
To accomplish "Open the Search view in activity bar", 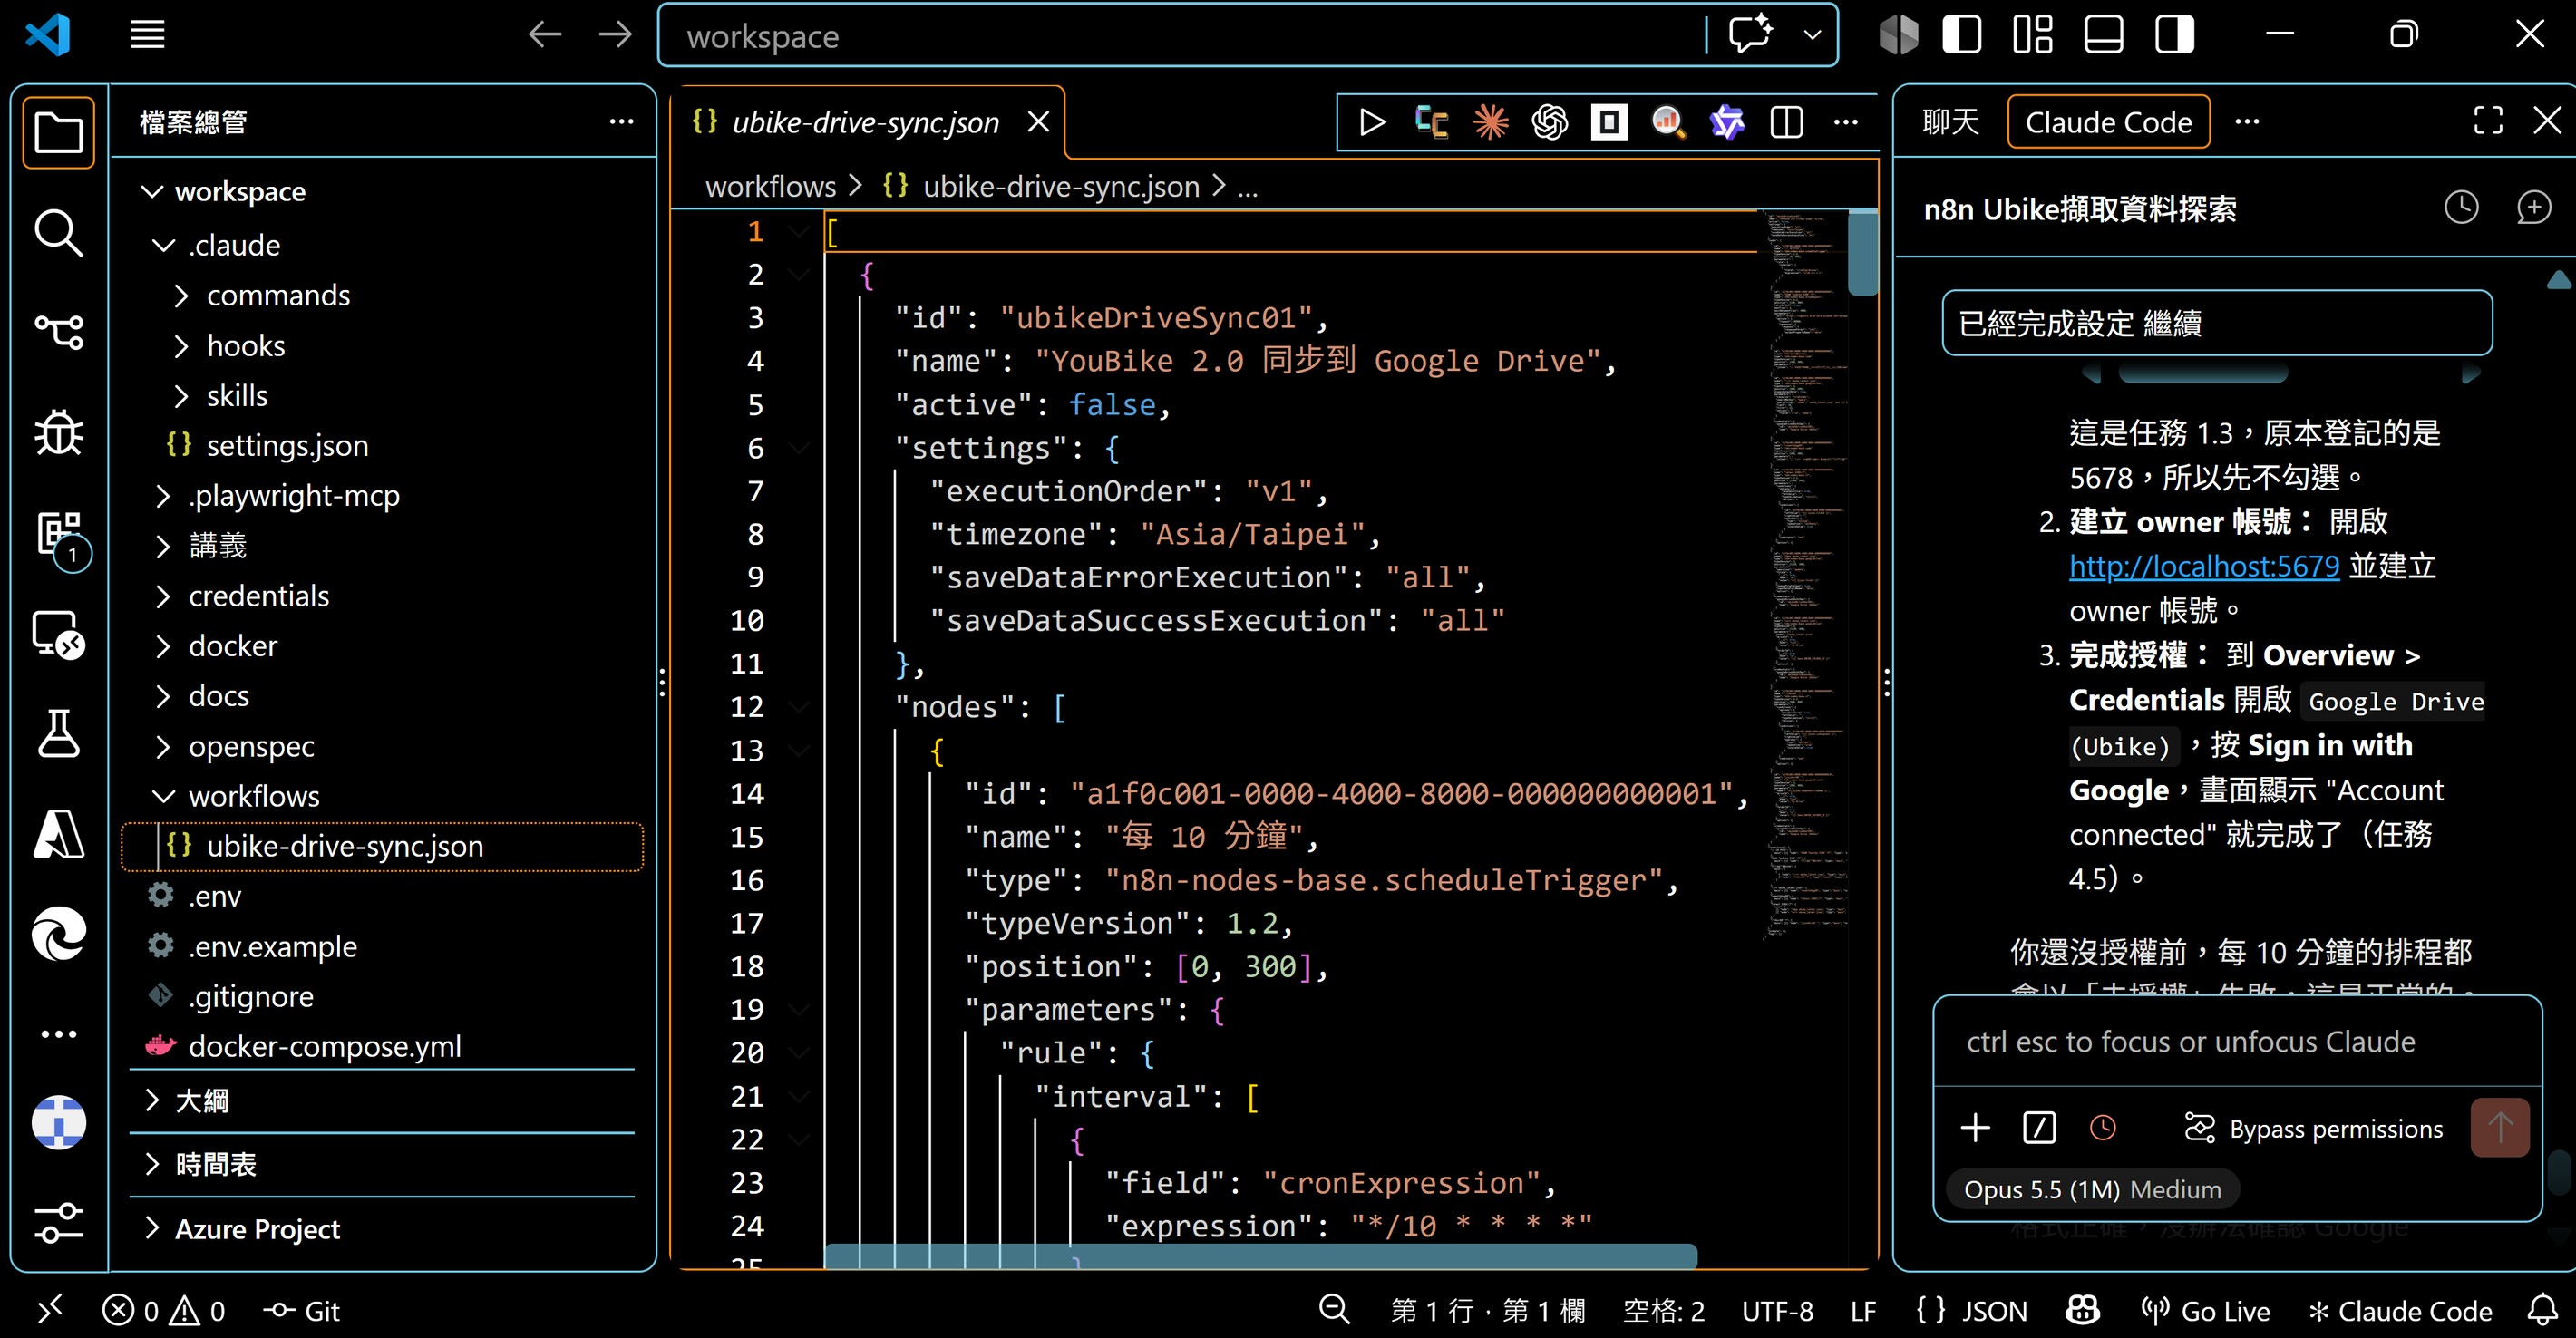I will pyautogui.click(x=59, y=233).
